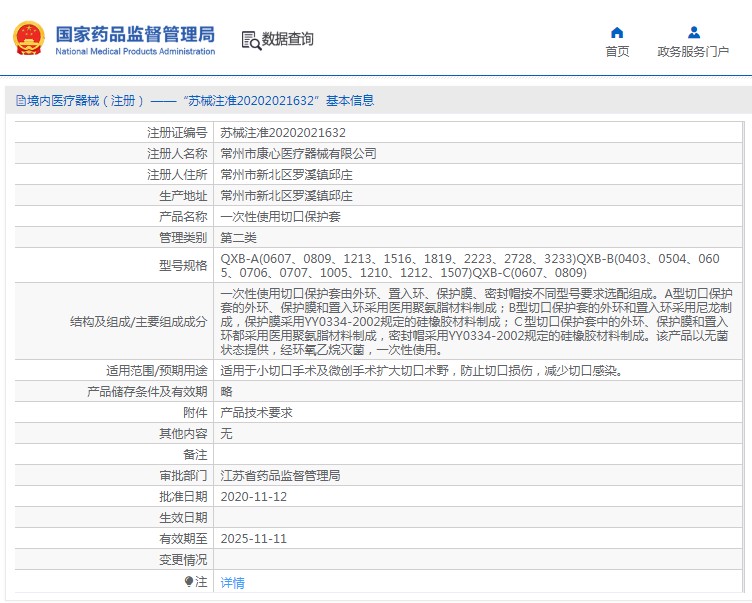Click the 注册人名称 row label
Viewport: 752px width, 603px height.
click(177, 154)
